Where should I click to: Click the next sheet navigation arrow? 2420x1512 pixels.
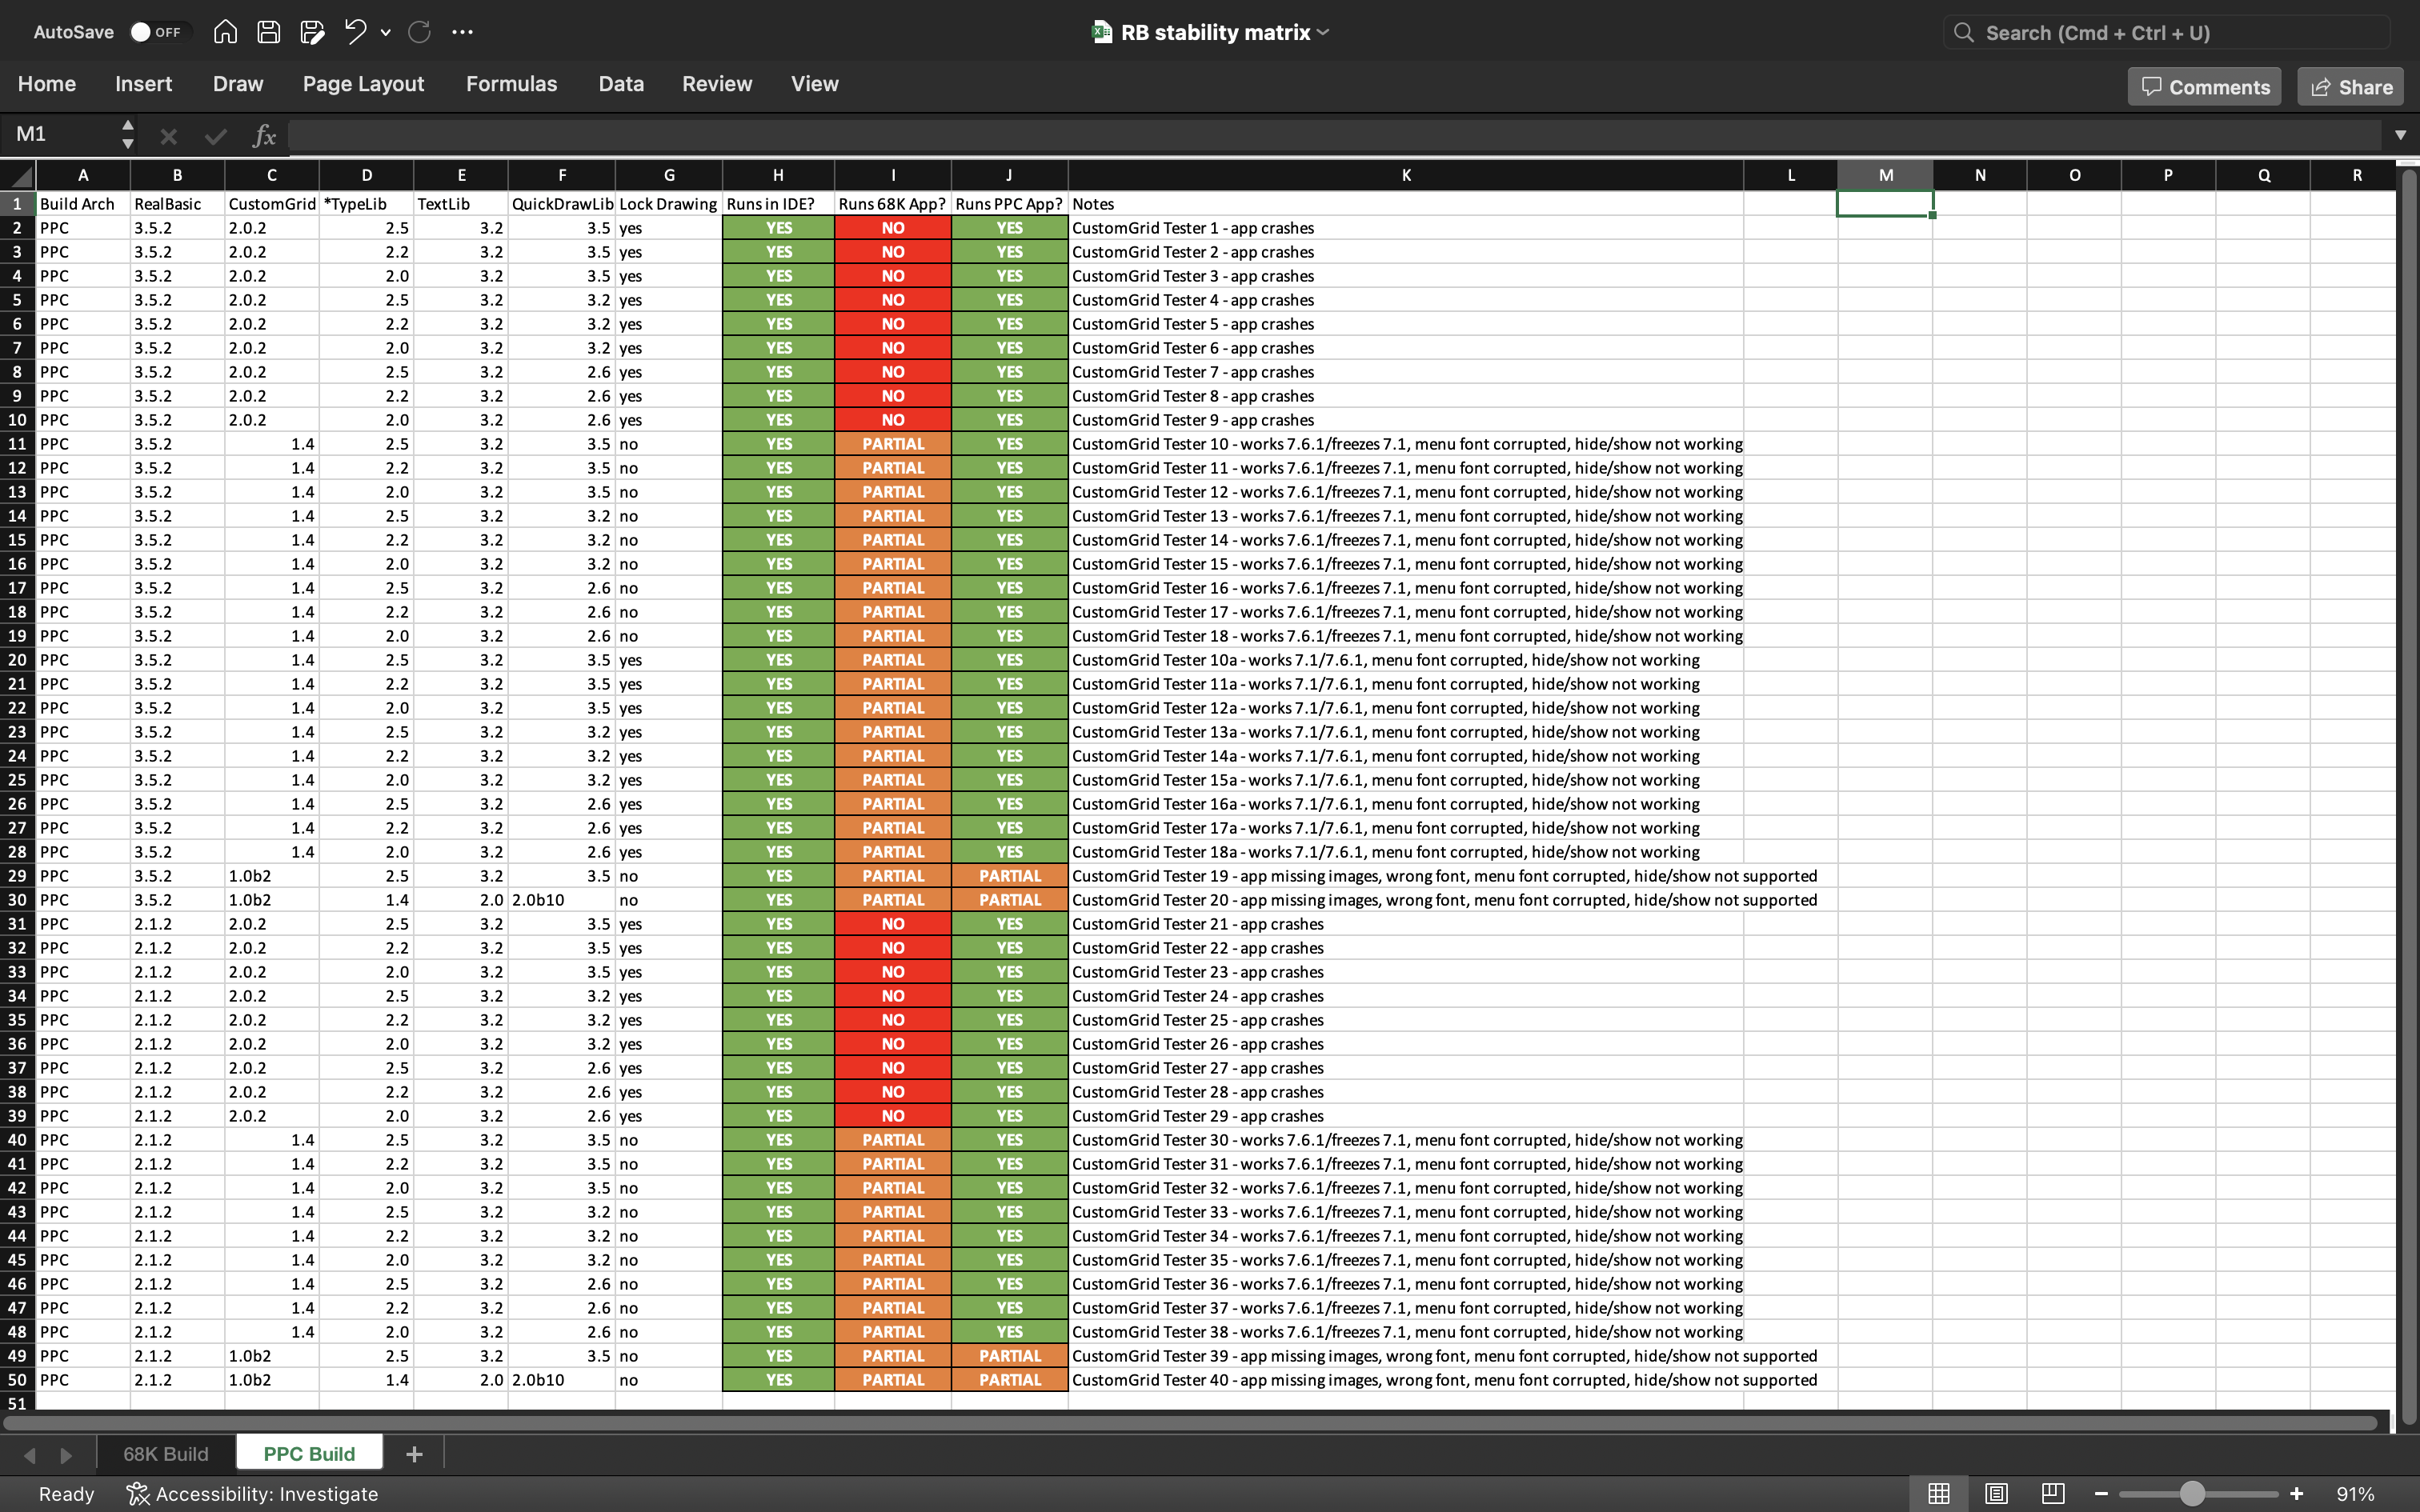click(66, 1455)
